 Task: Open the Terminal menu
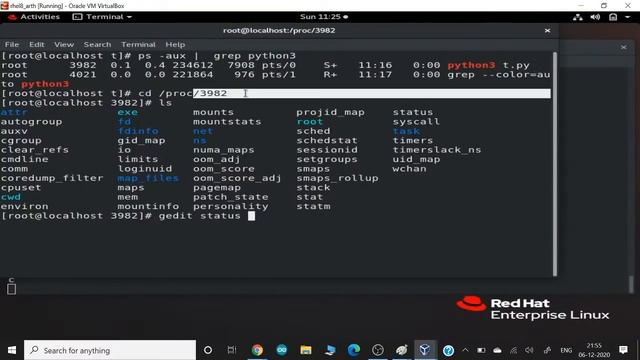pyautogui.click(x=138, y=44)
